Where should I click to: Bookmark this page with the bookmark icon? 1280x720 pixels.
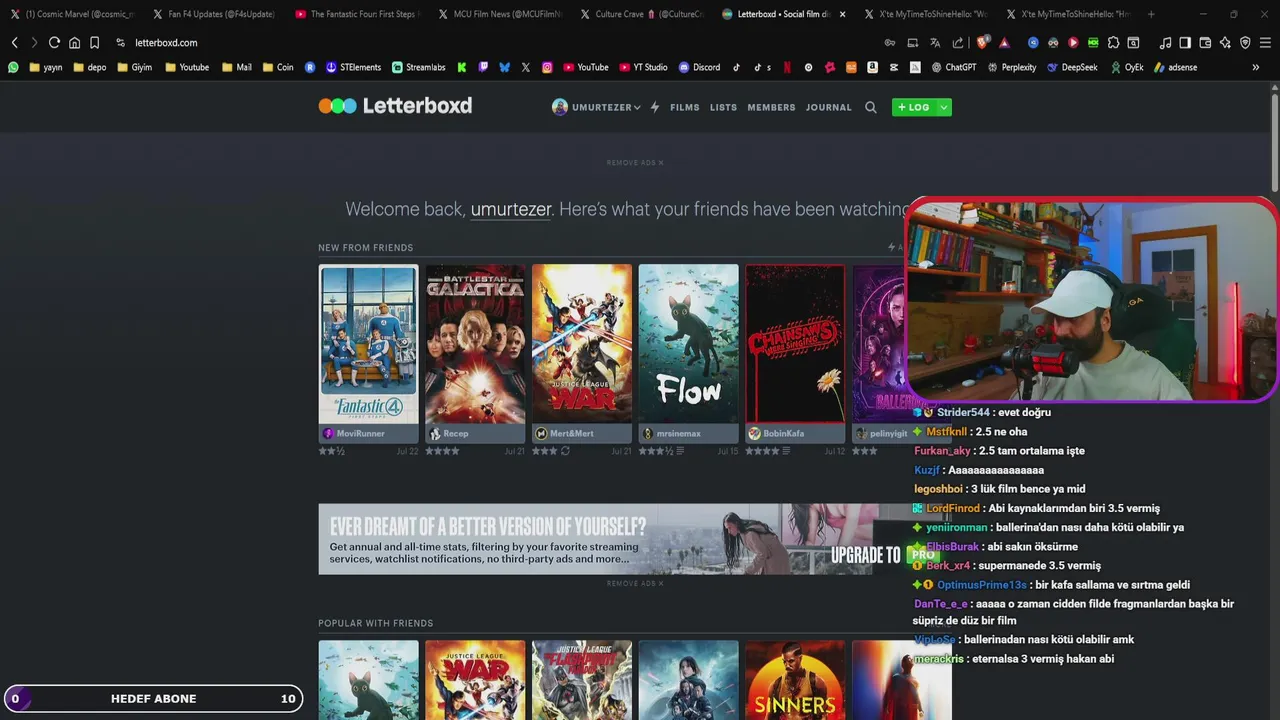[x=94, y=43]
